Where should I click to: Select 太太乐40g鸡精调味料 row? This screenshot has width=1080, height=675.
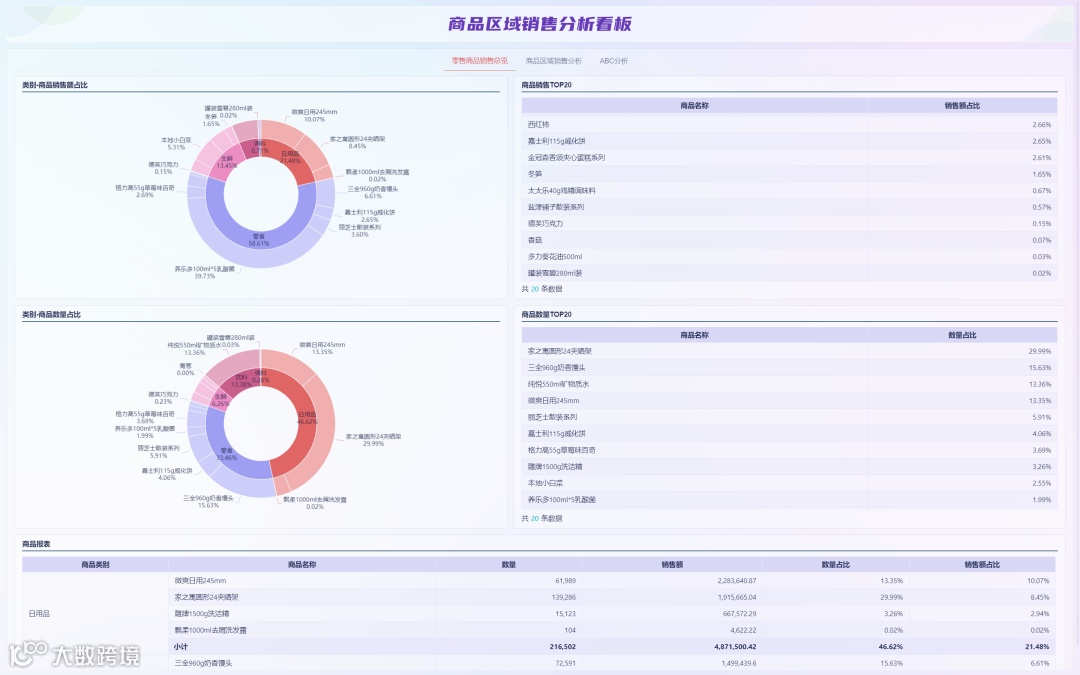point(789,191)
